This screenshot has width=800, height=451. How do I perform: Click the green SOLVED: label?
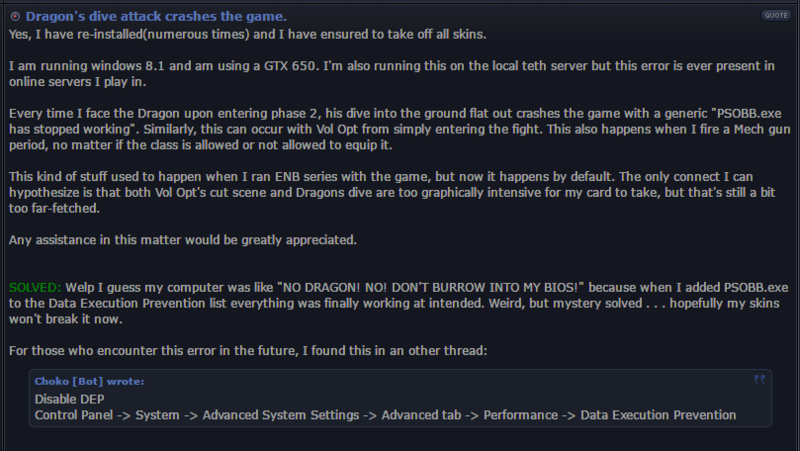tap(35, 288)
